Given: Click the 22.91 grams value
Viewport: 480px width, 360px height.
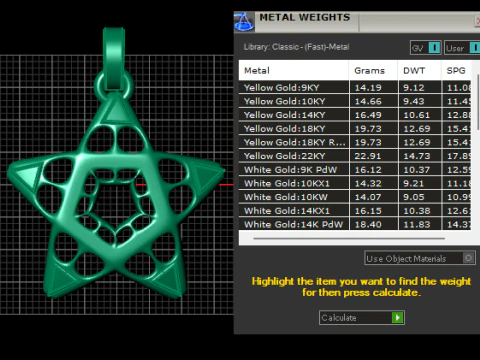Looking at the screenshot, I should 368,156.
